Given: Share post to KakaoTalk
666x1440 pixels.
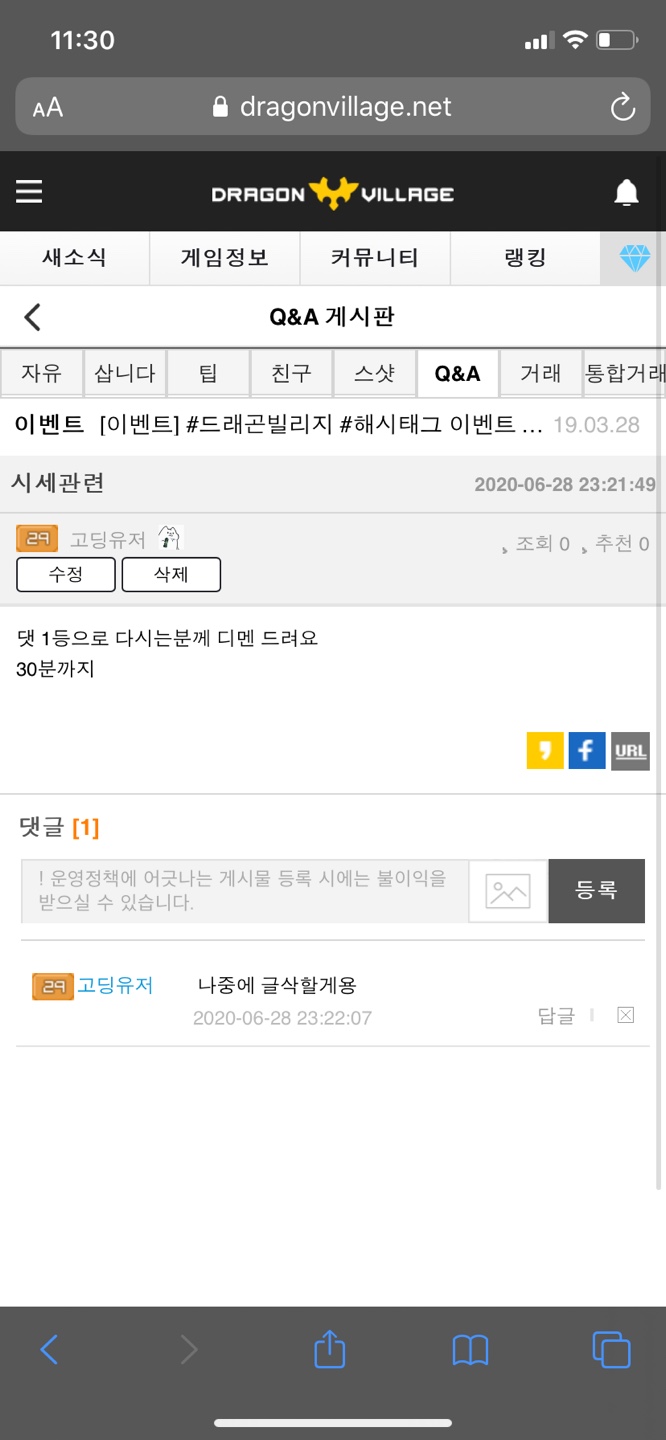Looking at the screenshot, I should 545,751.
